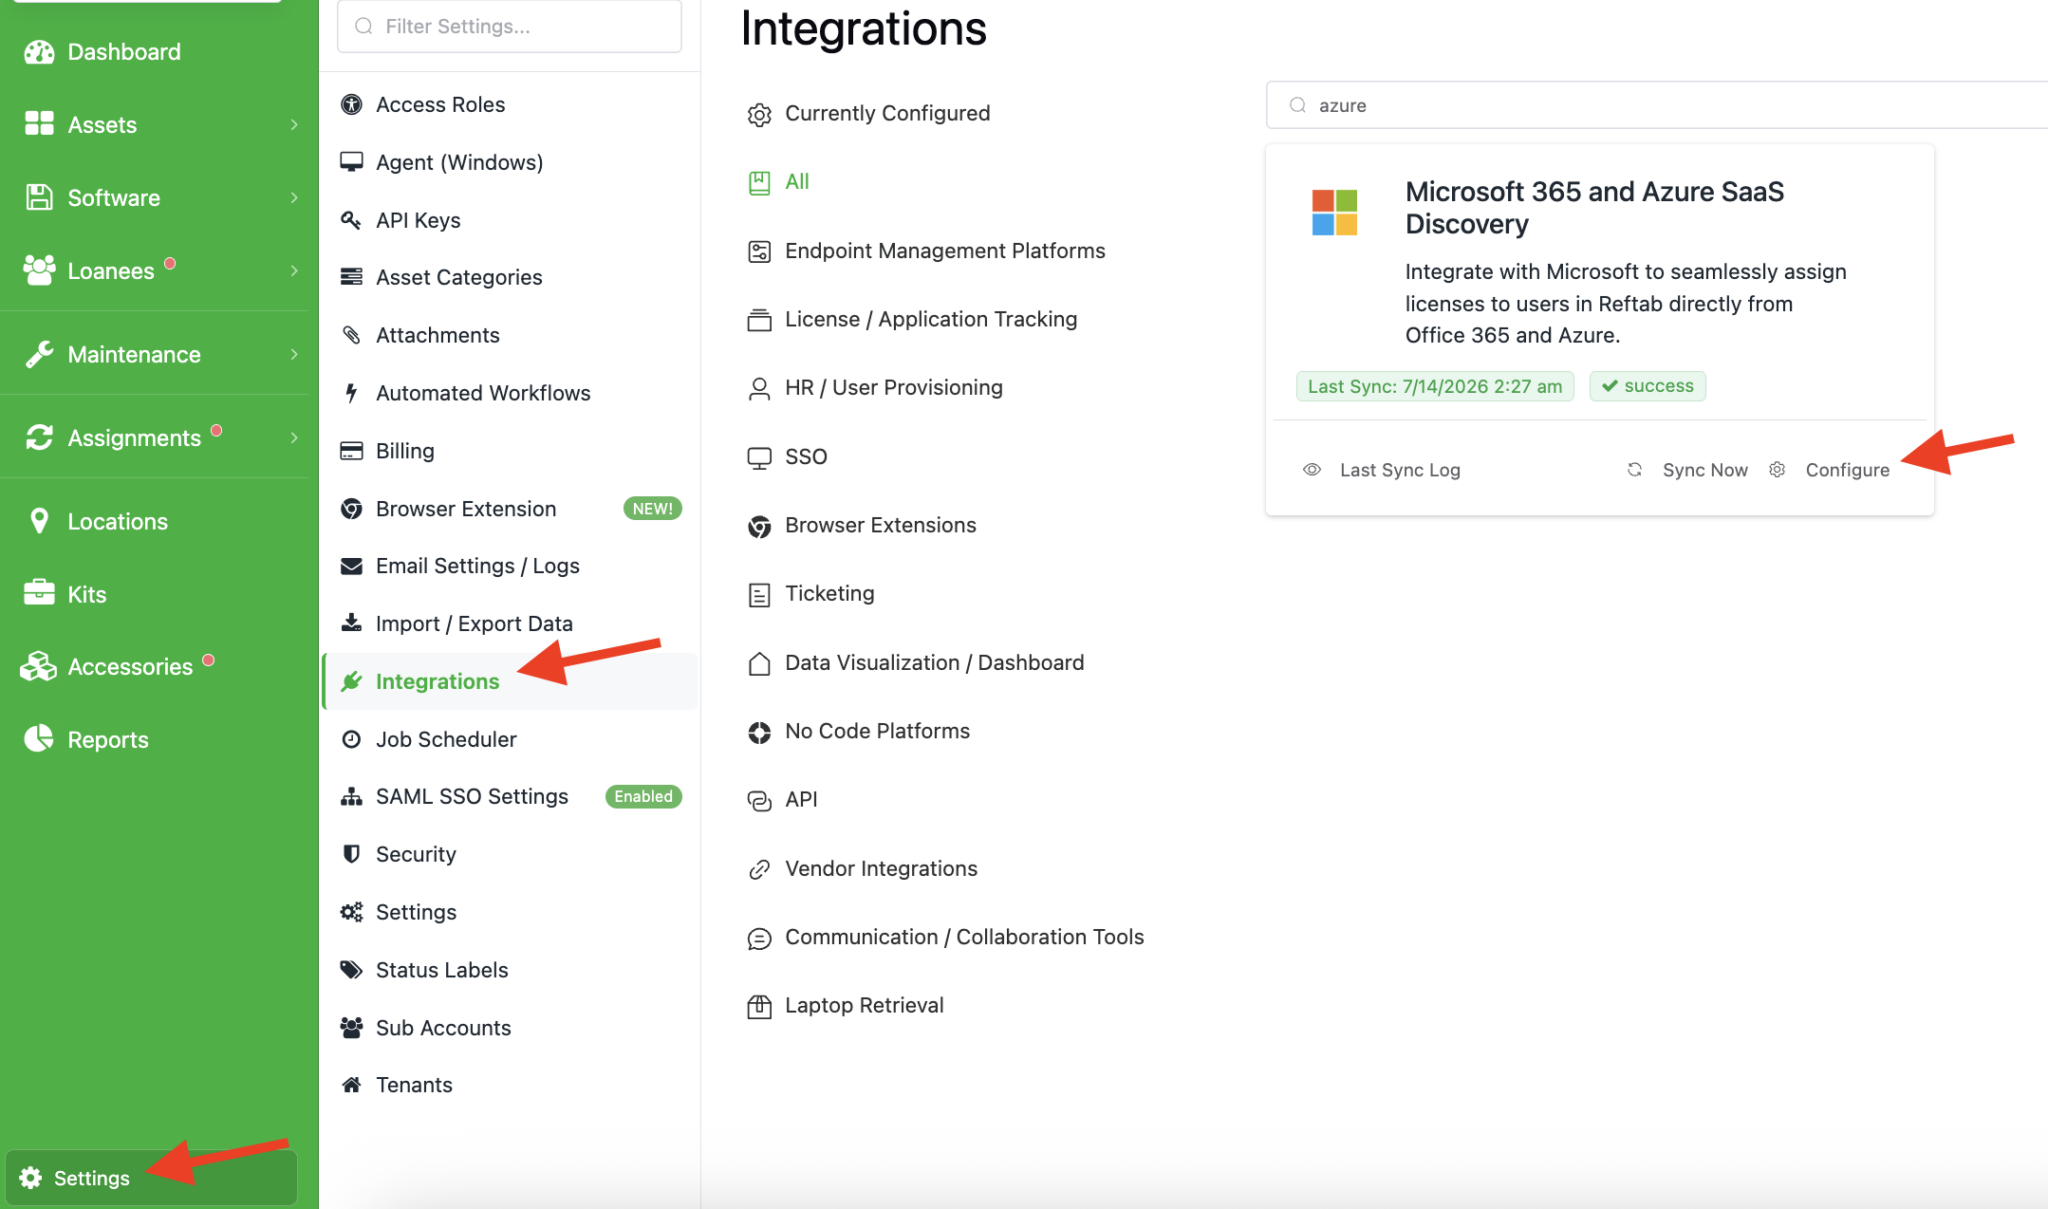Click the Access Roles icon

click(x=351, y=104)
